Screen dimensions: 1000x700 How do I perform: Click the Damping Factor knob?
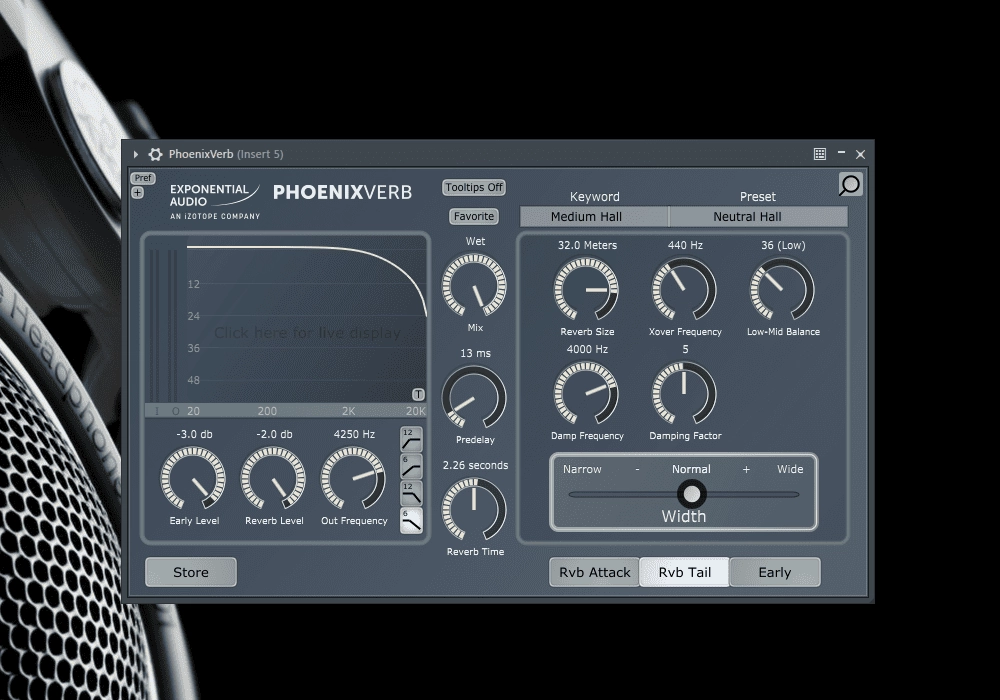[x=684, y=394]
